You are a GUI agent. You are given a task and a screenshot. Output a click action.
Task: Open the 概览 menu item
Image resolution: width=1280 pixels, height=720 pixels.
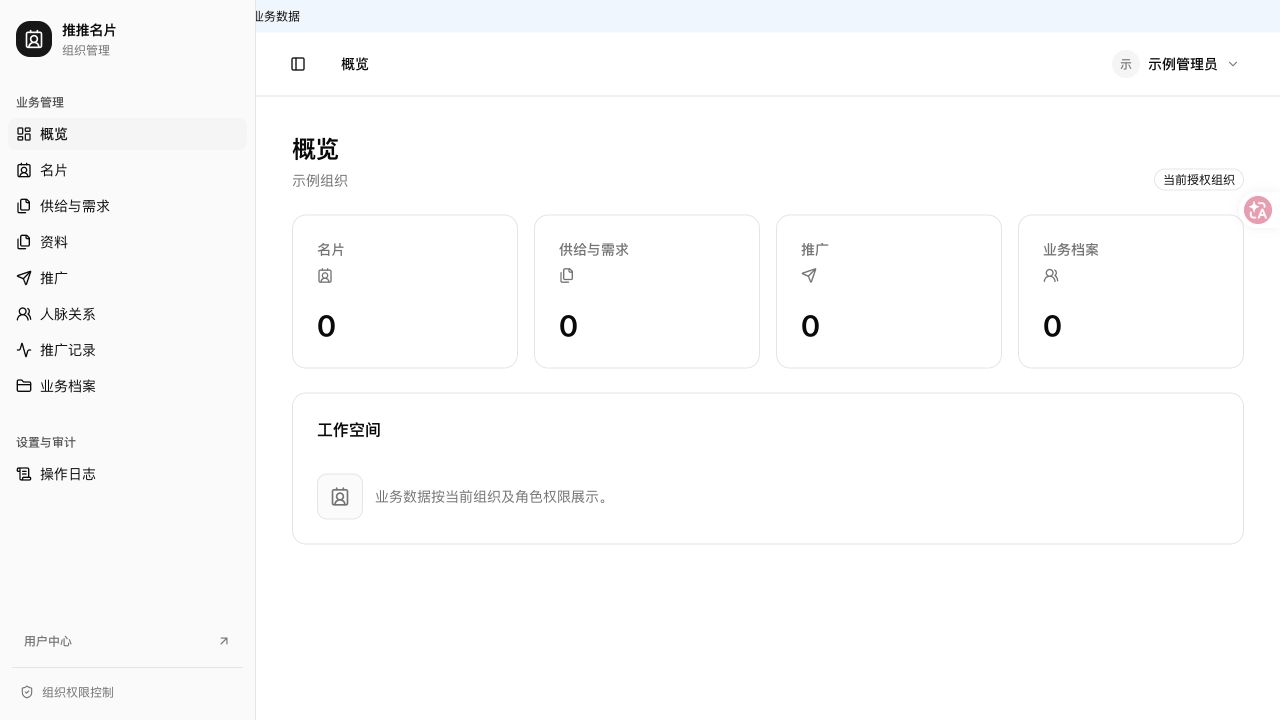tap(127, 134)
